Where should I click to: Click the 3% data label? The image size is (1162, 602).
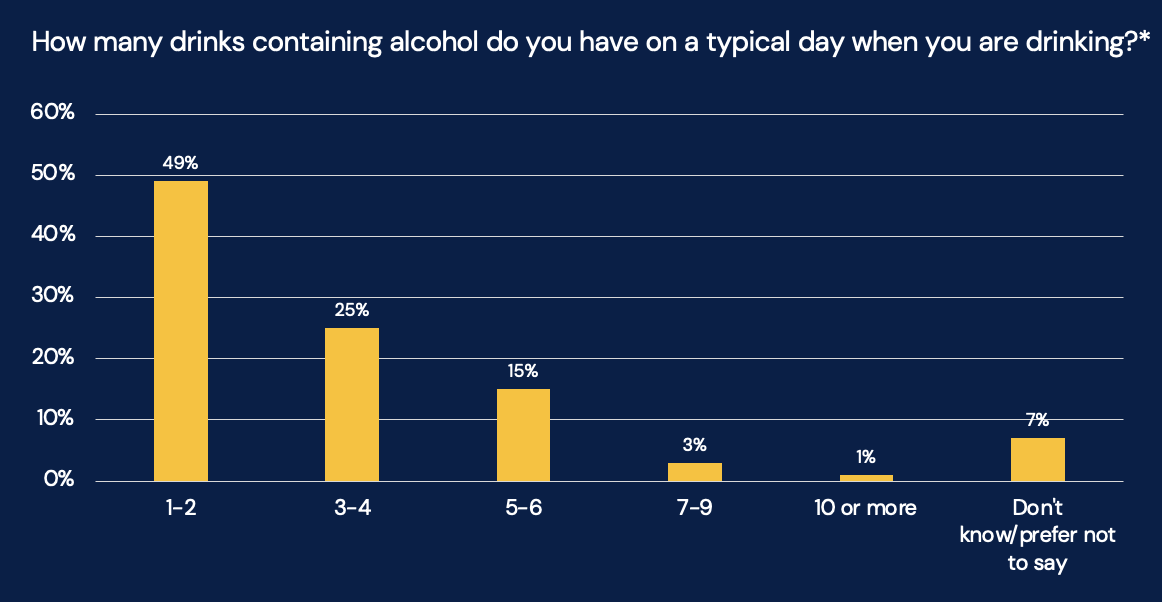point(695,445)
